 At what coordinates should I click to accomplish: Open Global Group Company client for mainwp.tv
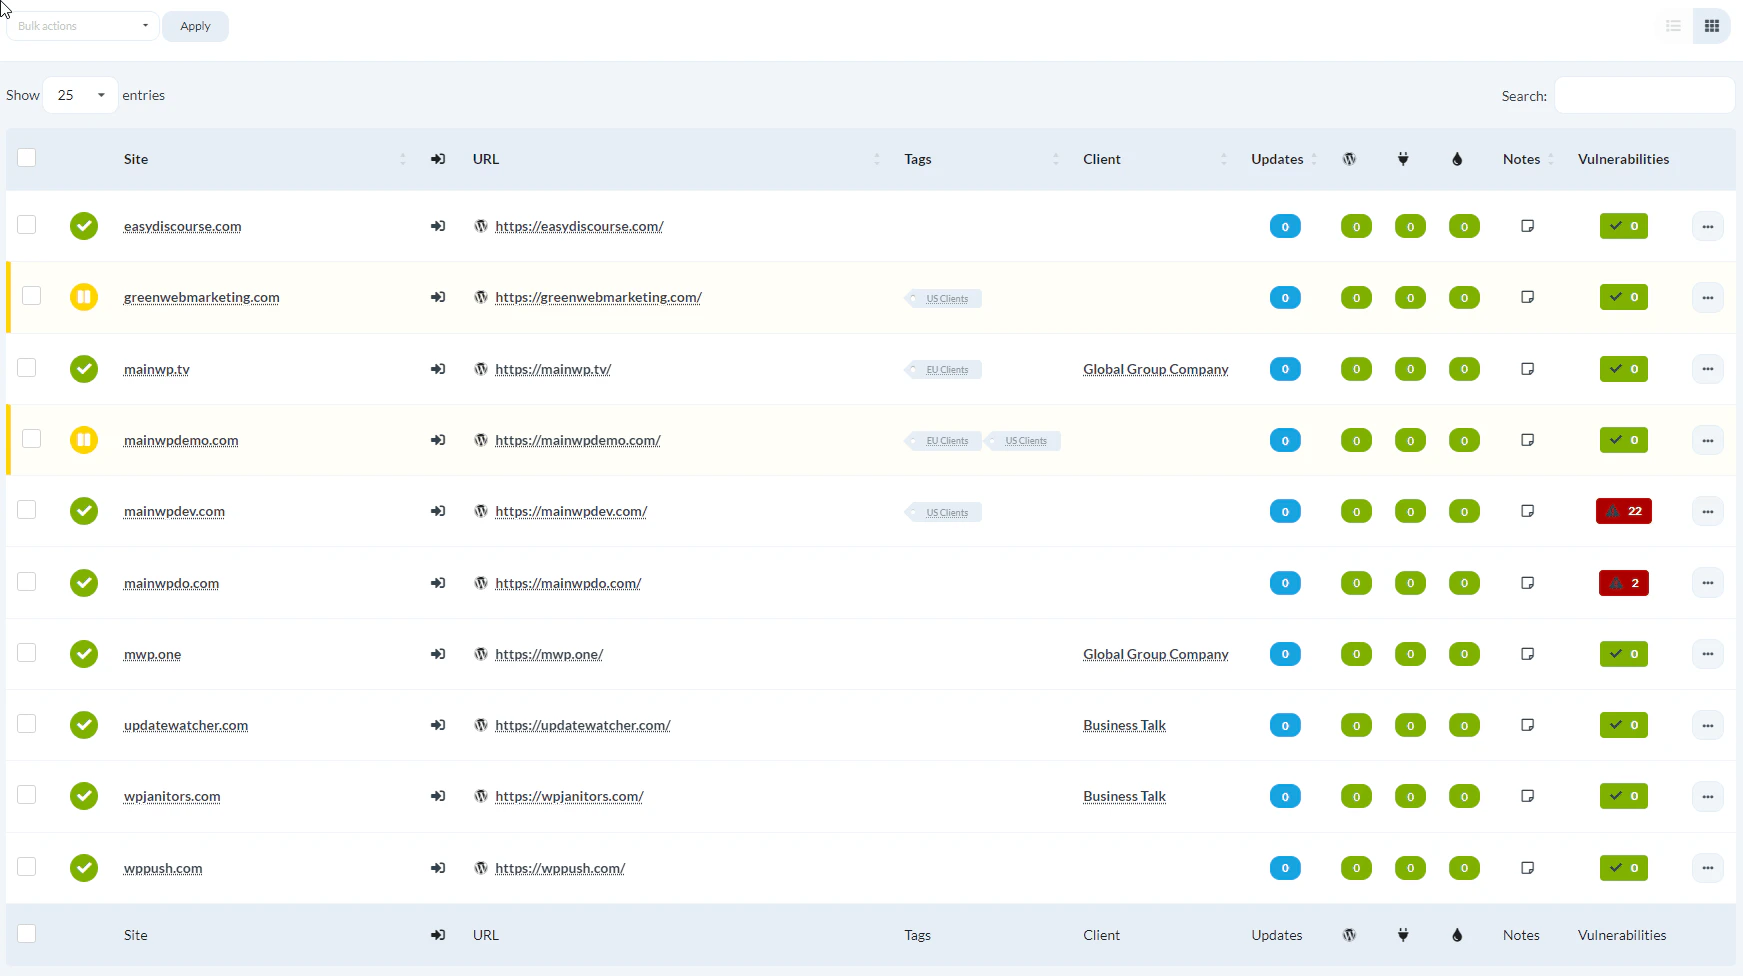point(1156,369)
